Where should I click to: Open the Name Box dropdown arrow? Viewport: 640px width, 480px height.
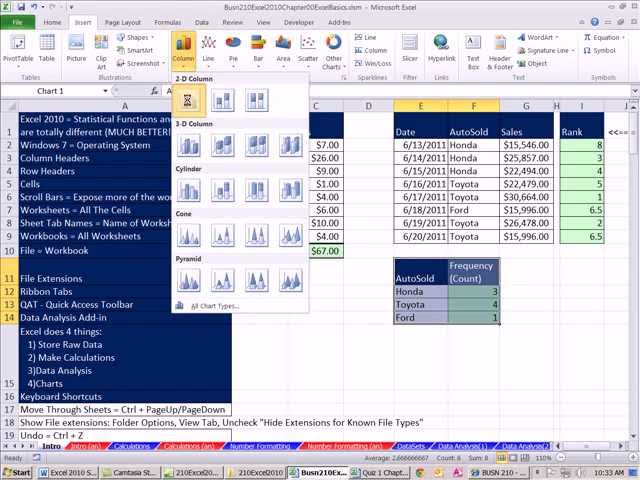[105, 91]
